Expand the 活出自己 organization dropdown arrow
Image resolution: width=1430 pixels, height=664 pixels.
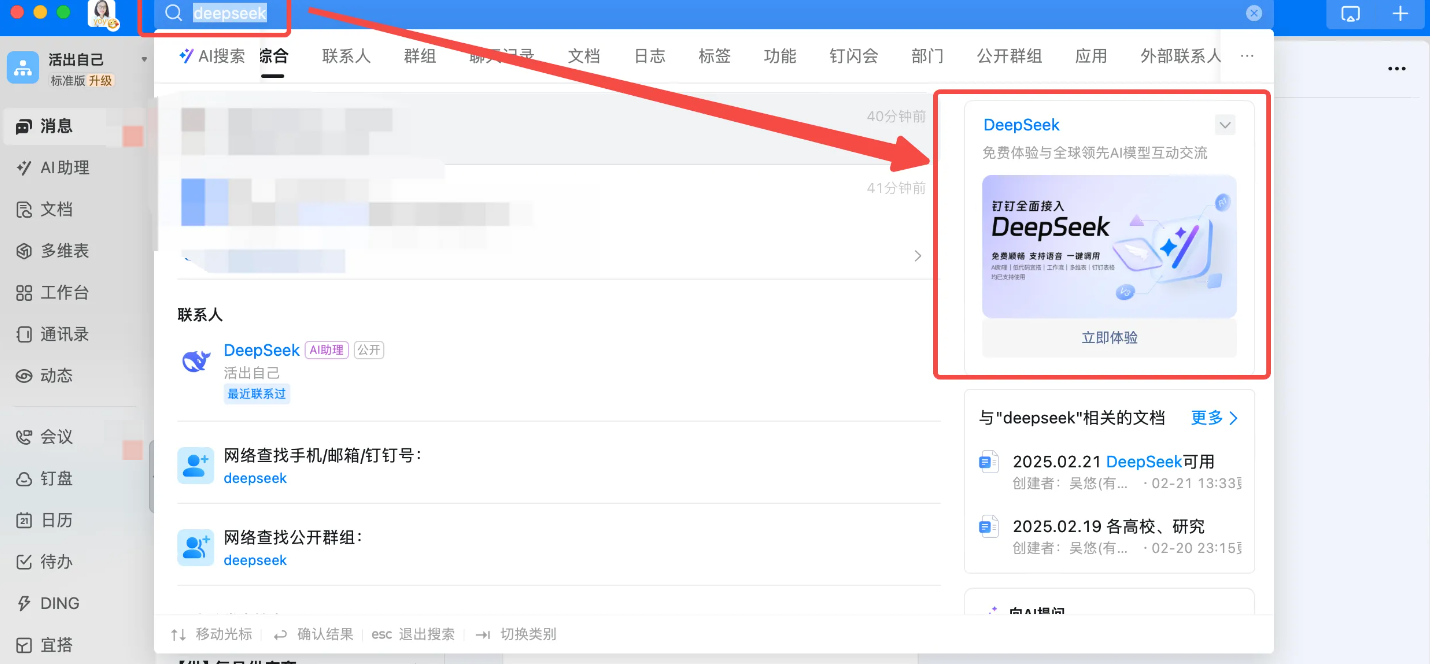tap(144, 60)
